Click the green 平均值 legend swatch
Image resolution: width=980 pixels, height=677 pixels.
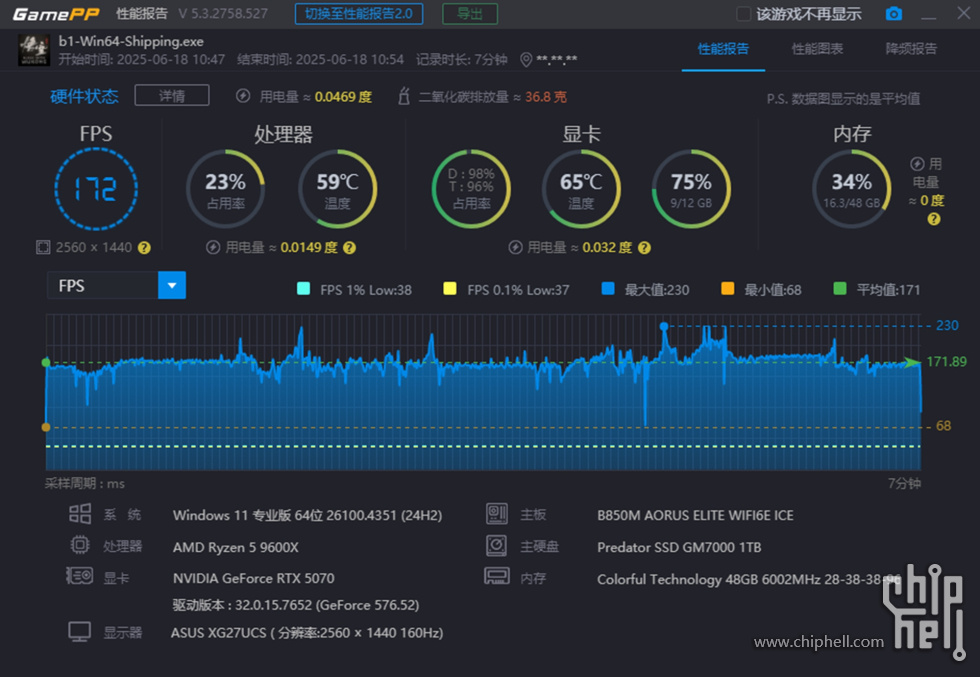click(x=840, y=288)
